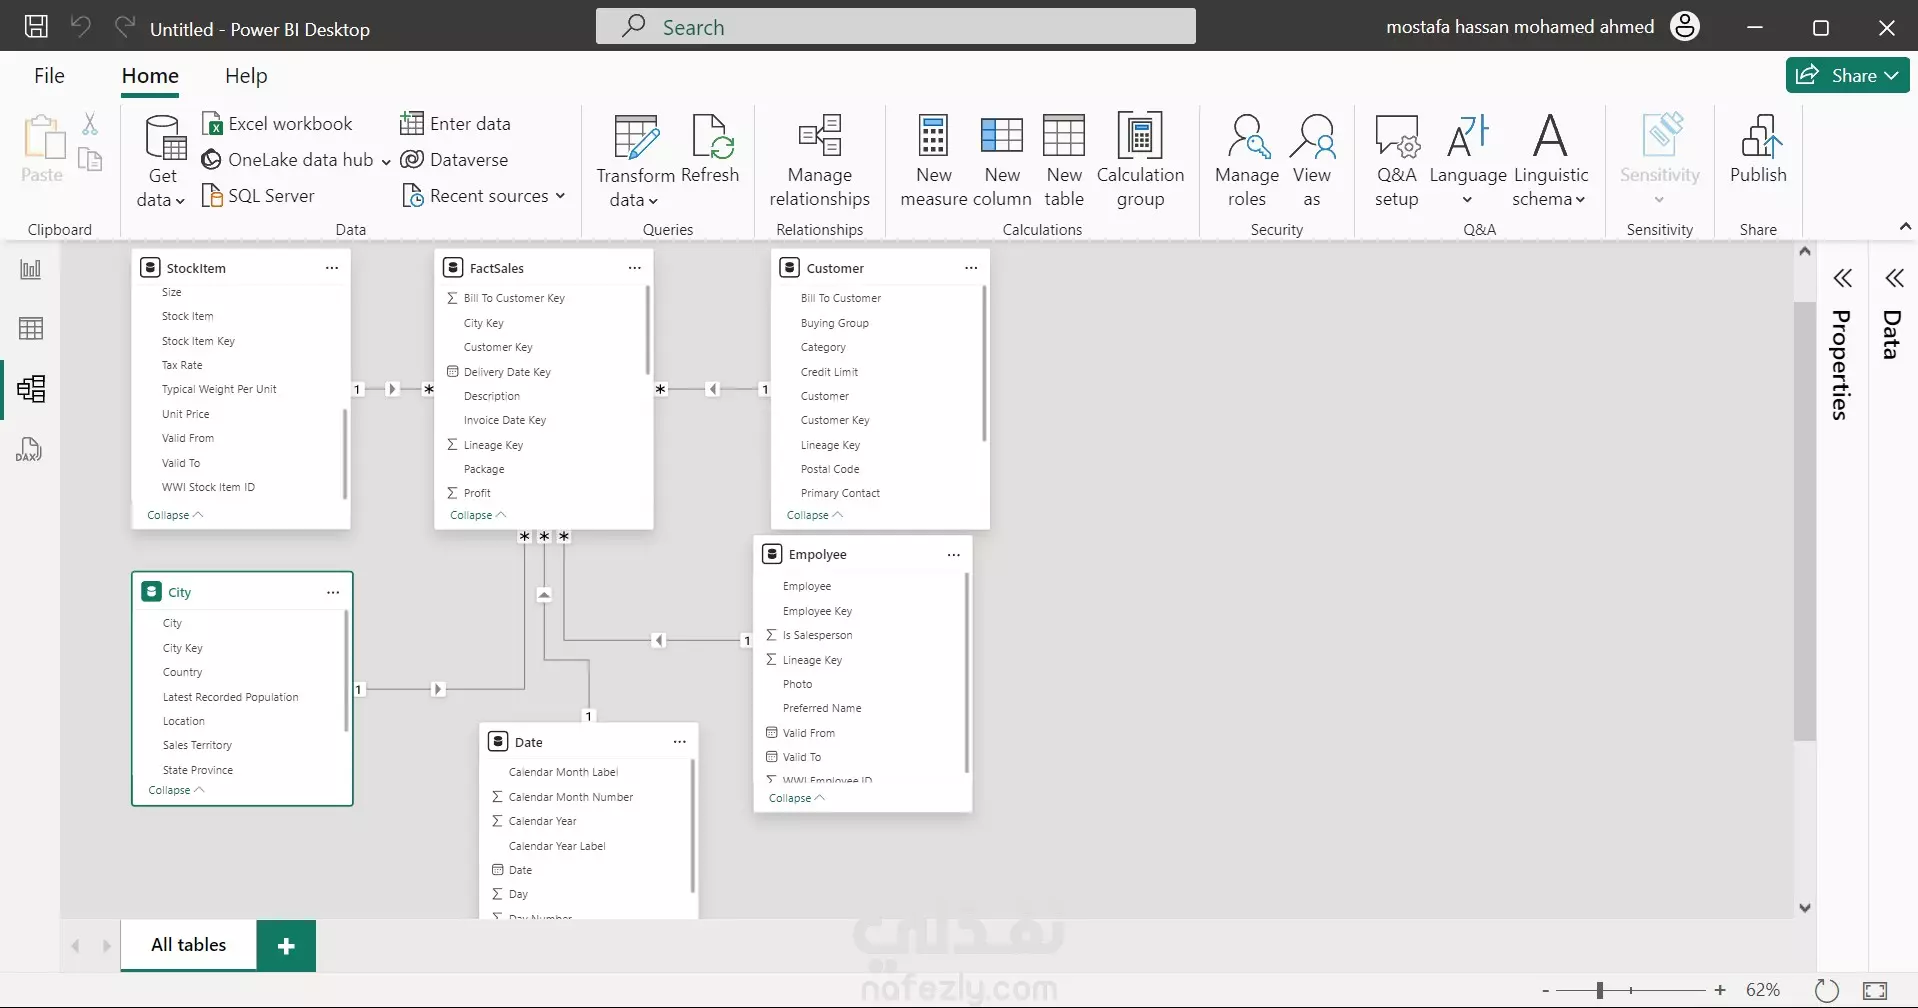Click the Save icon in title bar
1918x1008 pixels.
(36, 27)
